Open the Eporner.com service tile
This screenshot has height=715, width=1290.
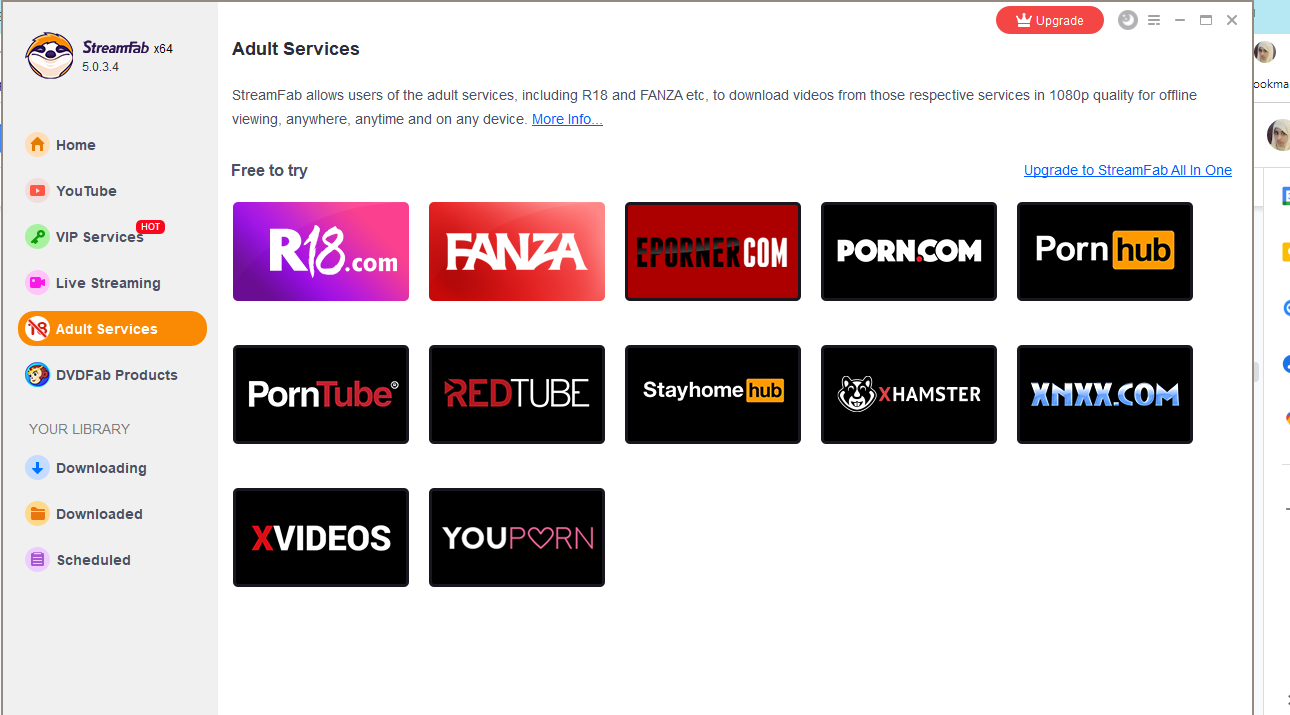pos(713,251)
